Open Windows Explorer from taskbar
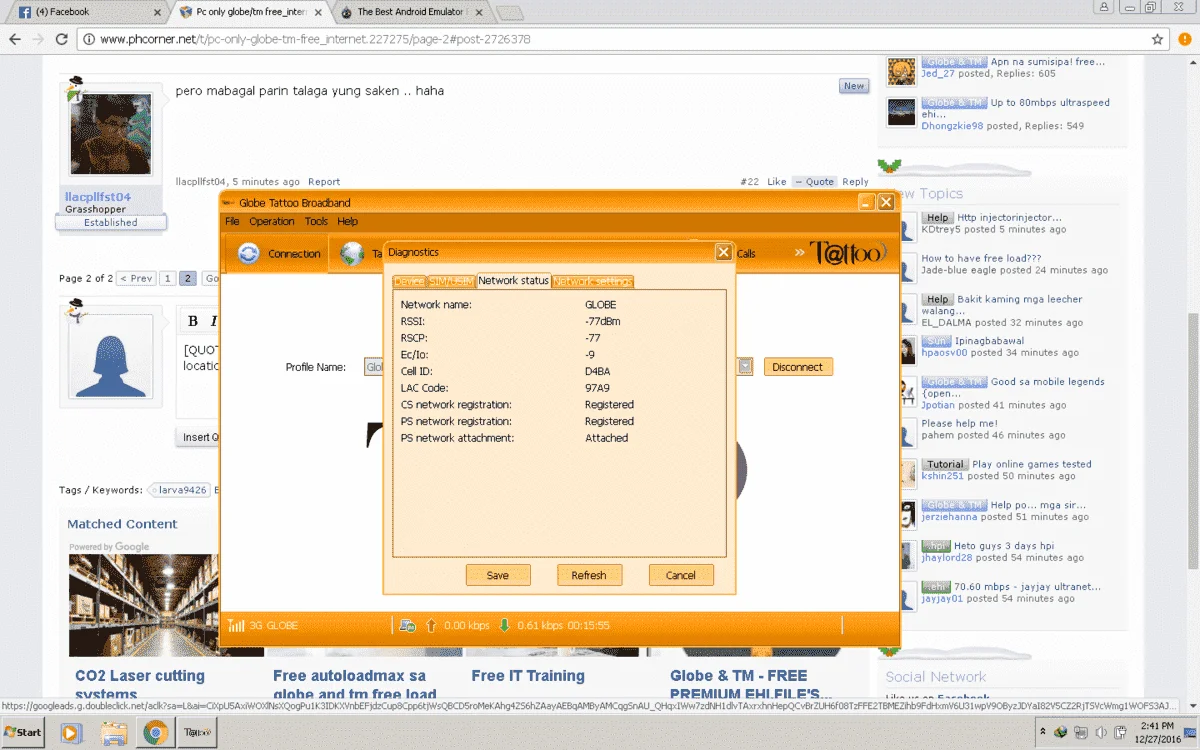The height and width of the screenshot is (750, 1200). point(113,732)
